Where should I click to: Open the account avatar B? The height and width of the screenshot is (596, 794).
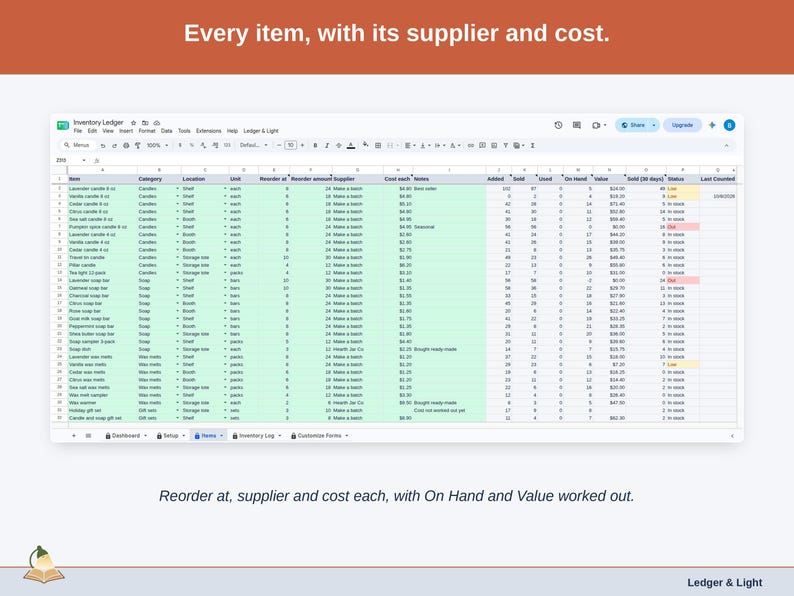[729, 125]
